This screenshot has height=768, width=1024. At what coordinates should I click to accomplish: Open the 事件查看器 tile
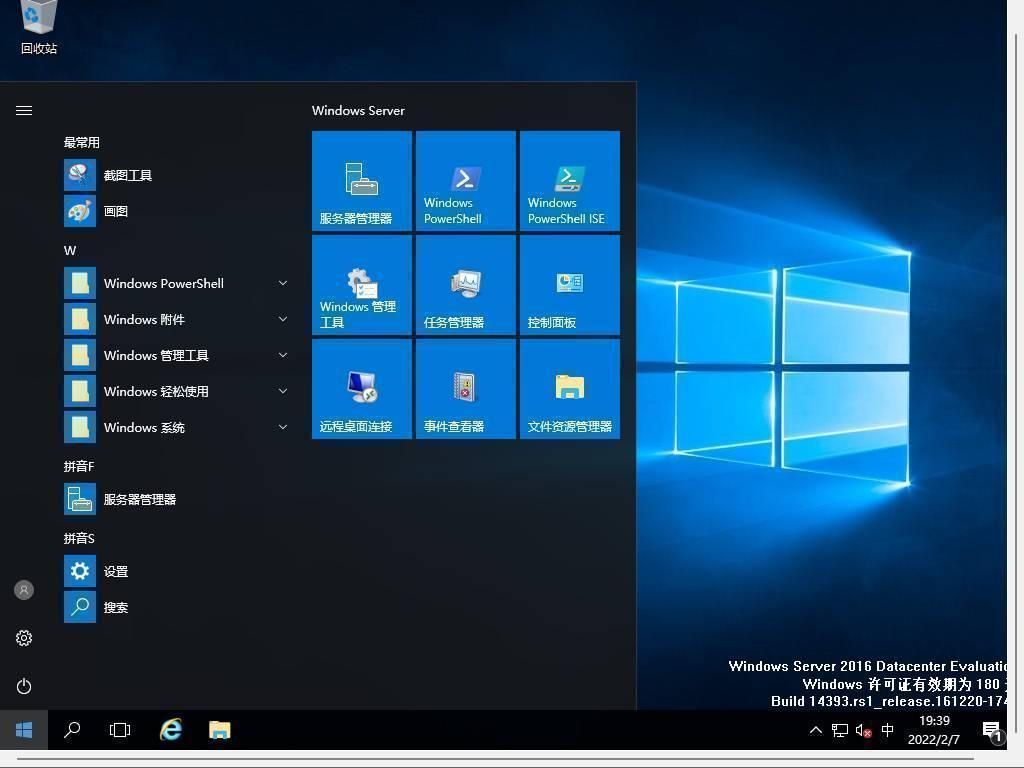pos(466,389)
